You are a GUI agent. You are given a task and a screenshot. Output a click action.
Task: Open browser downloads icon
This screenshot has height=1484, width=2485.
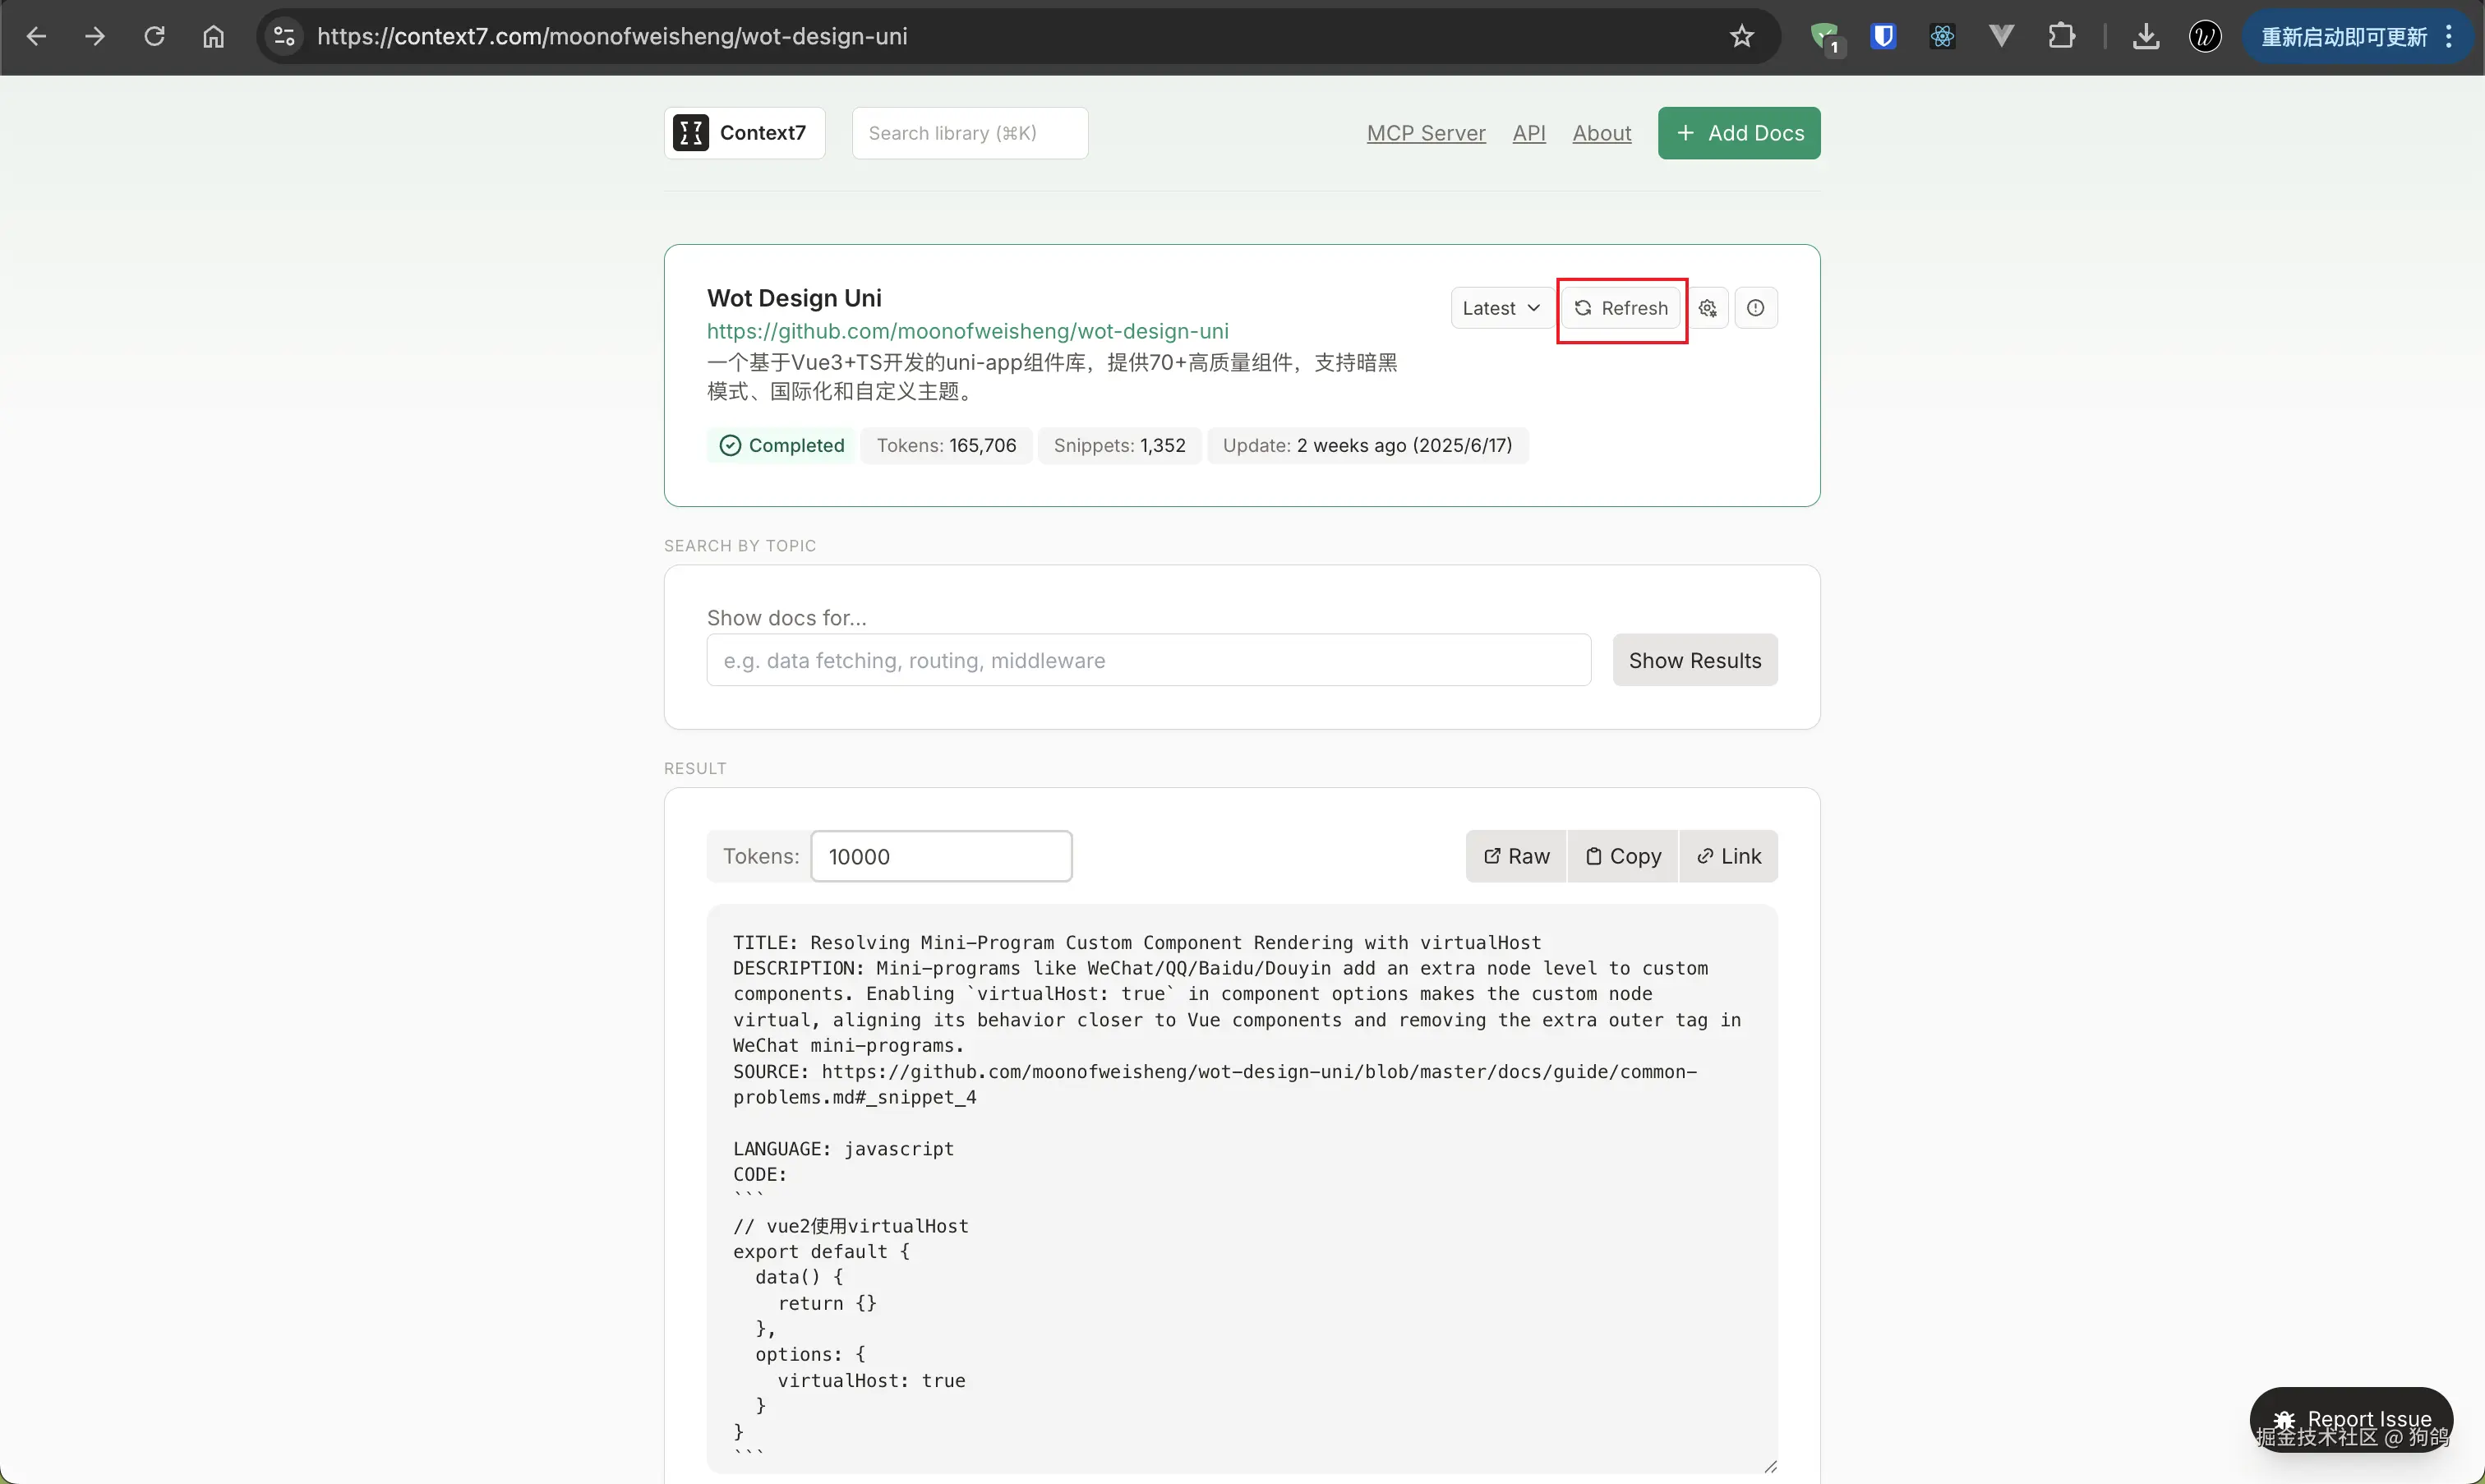2145,37
